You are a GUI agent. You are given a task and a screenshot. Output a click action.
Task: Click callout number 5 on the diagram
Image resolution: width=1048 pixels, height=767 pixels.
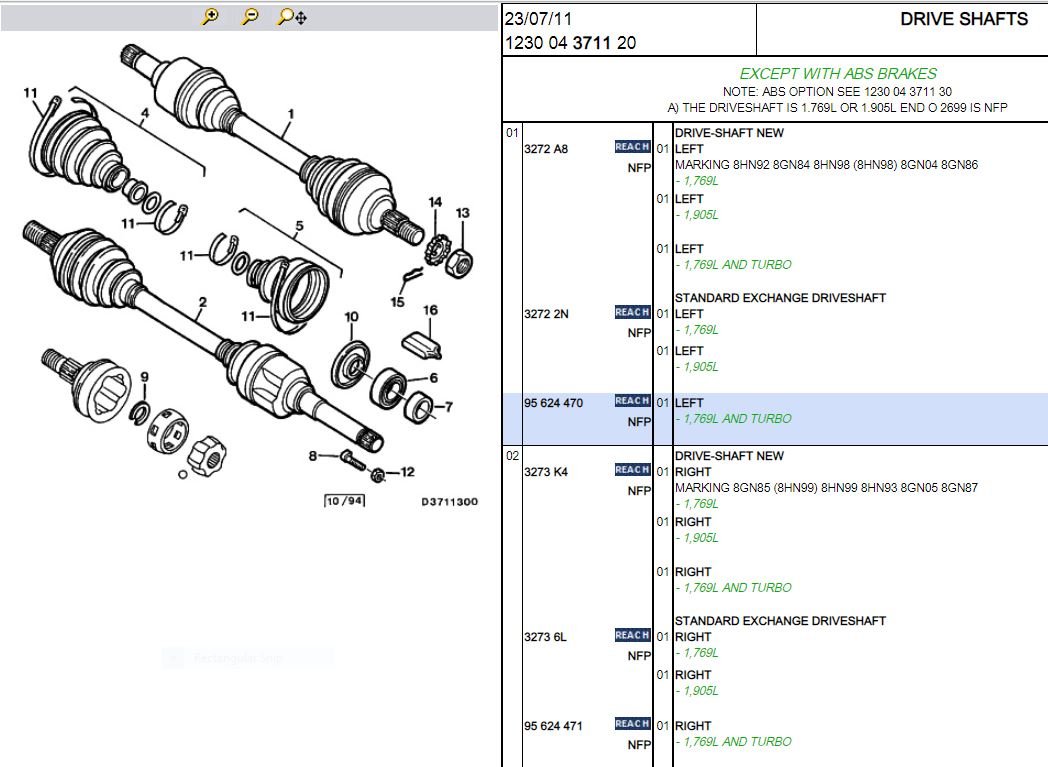(x=299, y=226)
